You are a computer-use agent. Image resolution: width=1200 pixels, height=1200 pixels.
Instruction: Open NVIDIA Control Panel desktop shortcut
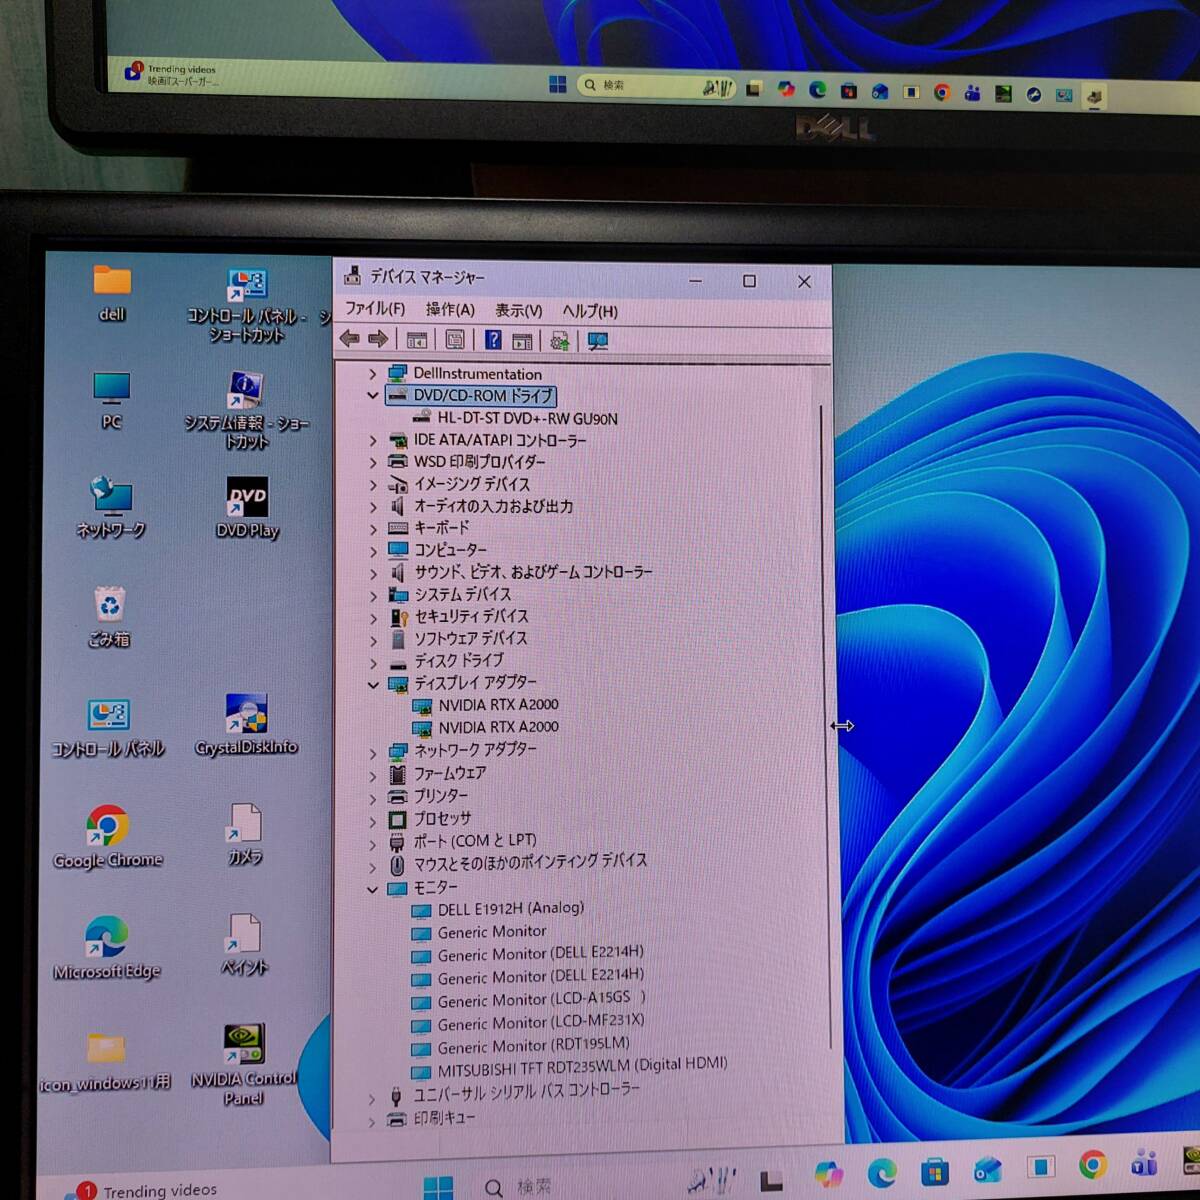244,1064
